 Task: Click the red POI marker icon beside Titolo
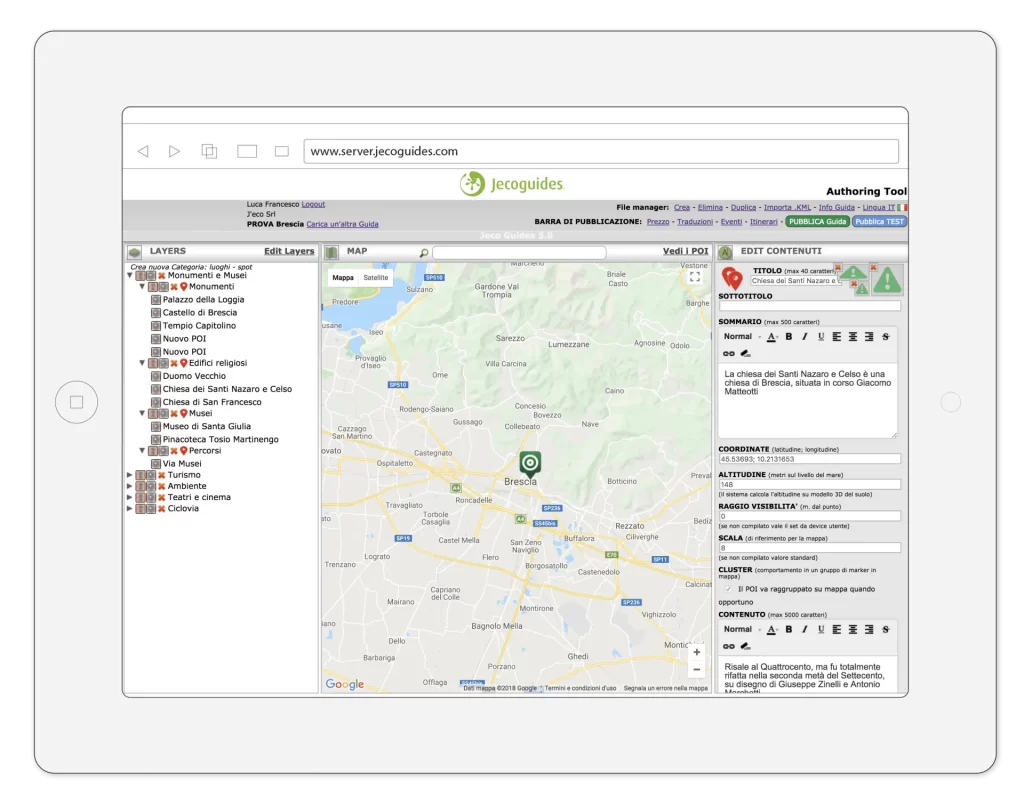tap(732, 278)
